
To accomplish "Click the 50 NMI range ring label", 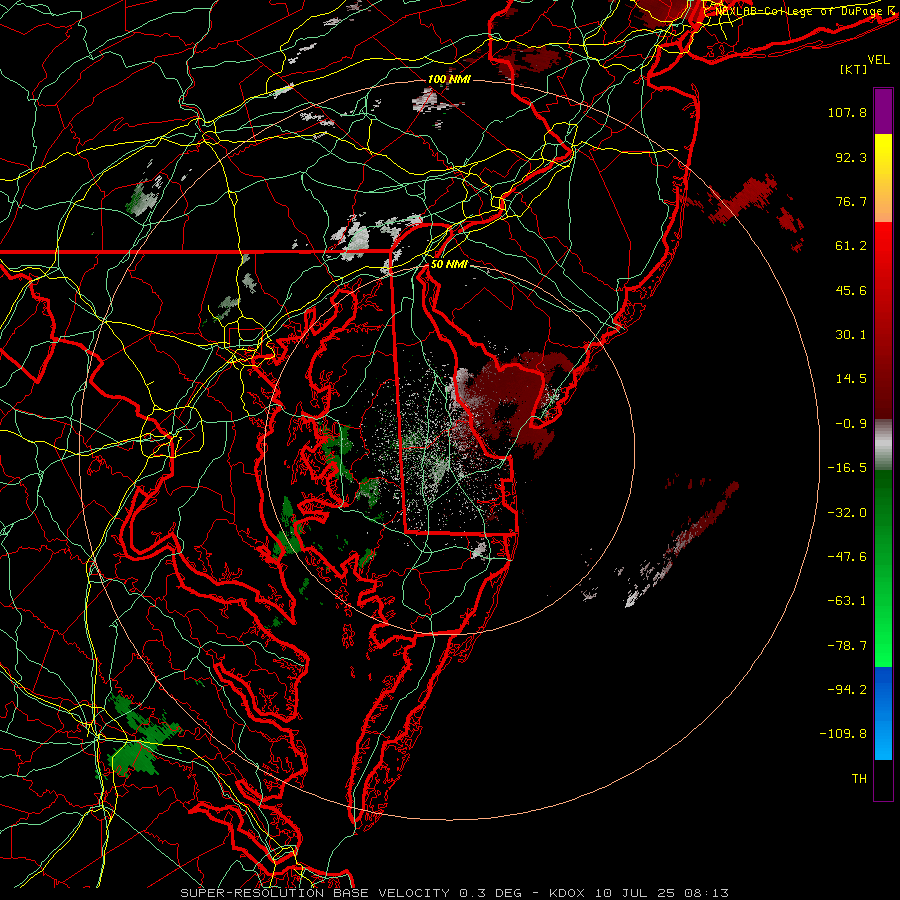I will pyautogui.click(x=449, y=264).
